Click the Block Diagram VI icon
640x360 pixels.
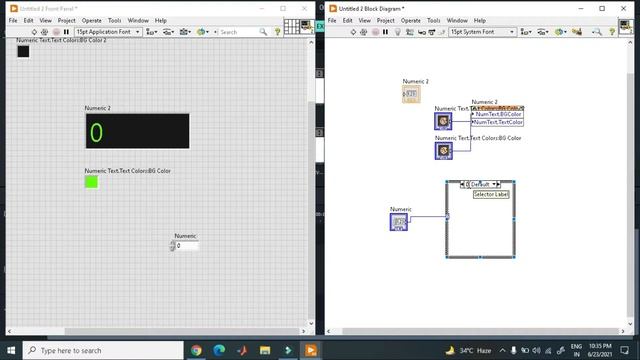click(625, 27)
